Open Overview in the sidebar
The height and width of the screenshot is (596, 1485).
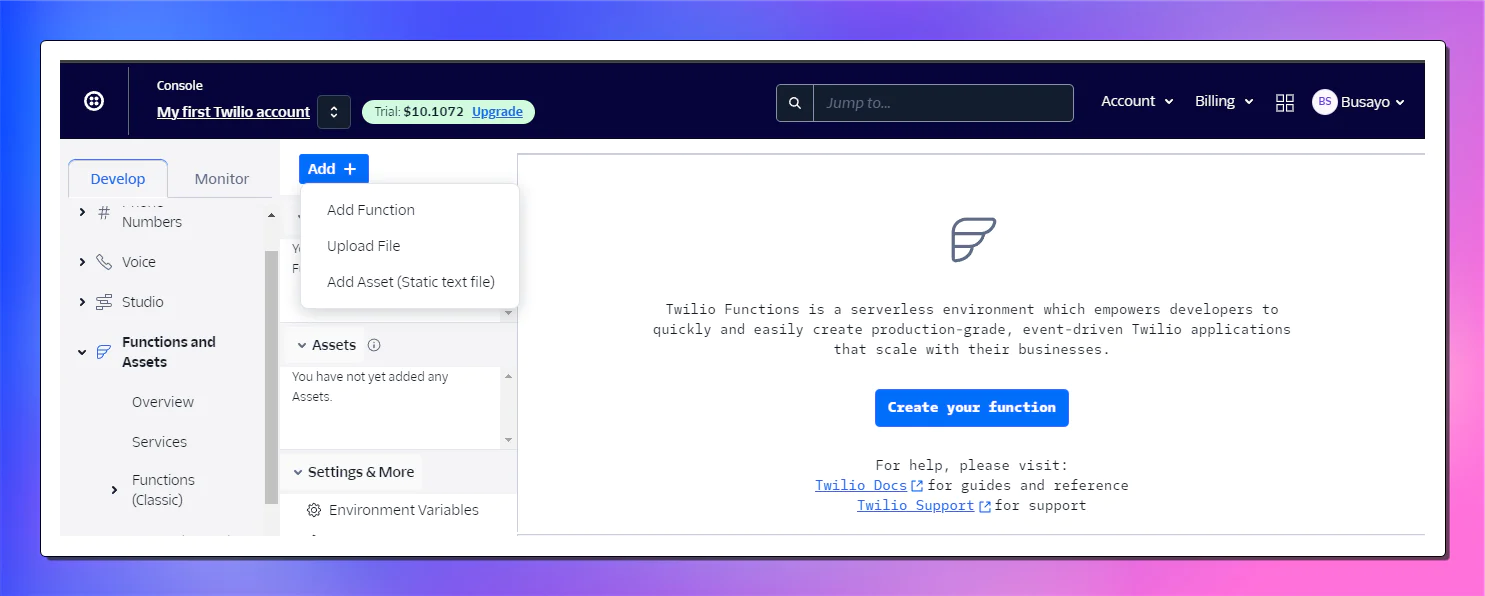tap(163, 402)
